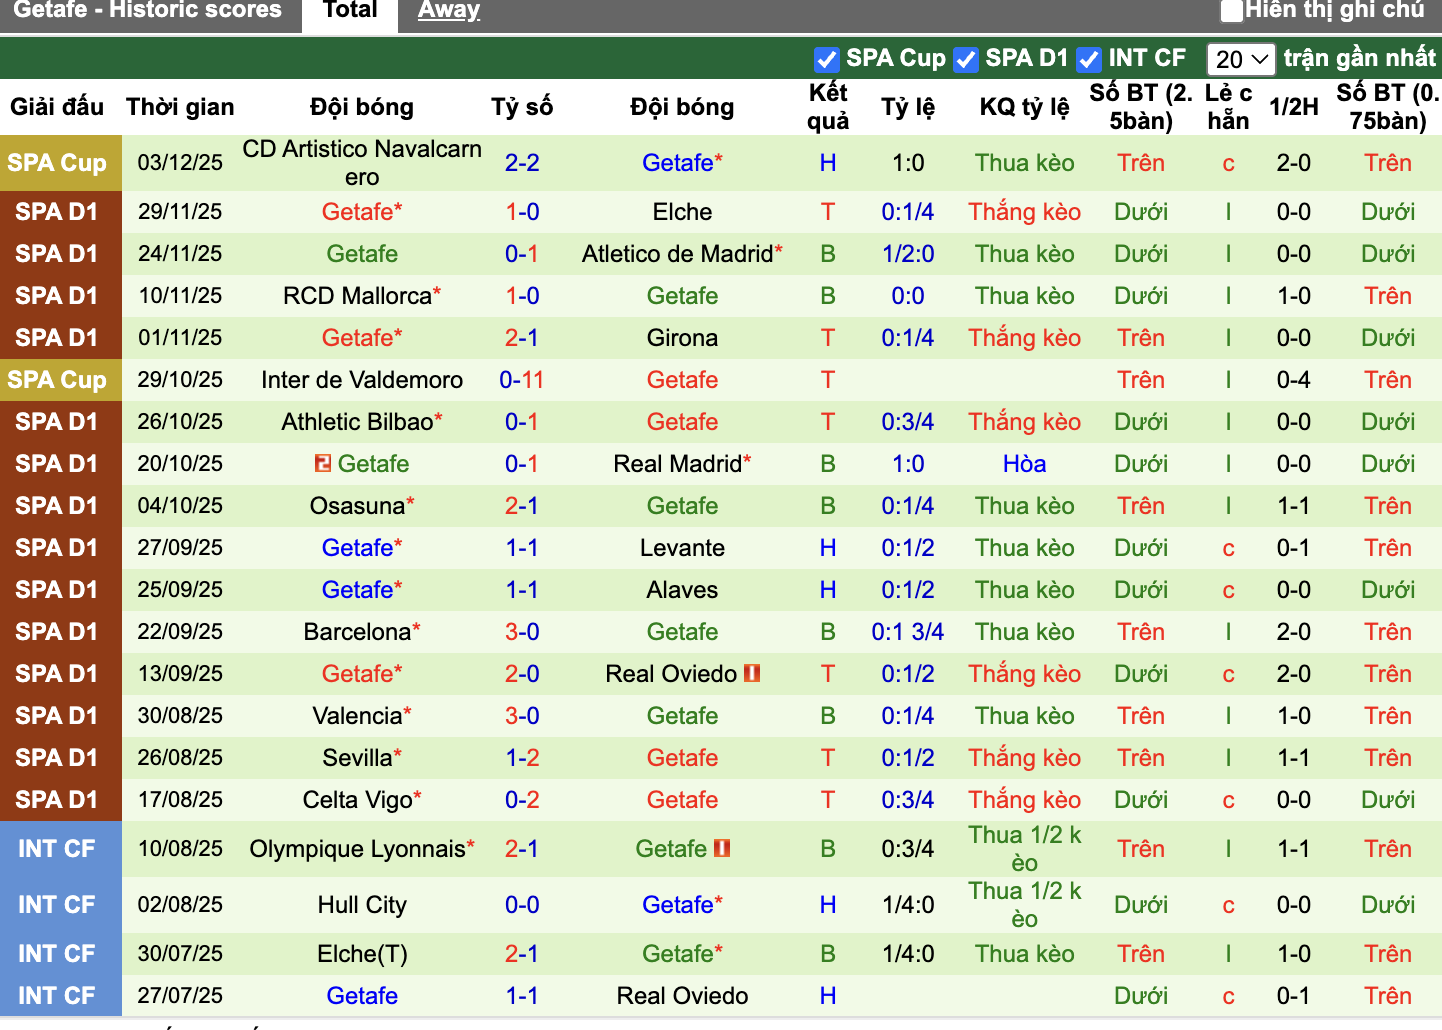Click Atletico de Madrid team name
This screenshot has width=1442, height=1030.
pyautogui.click(x=678, y=254)
